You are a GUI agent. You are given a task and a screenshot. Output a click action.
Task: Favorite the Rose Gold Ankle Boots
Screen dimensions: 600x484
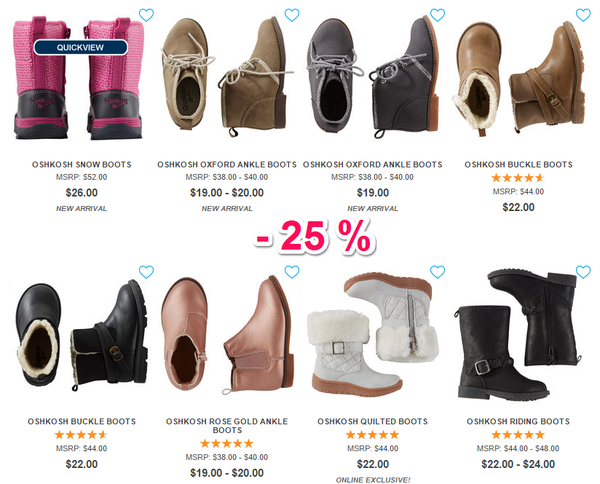[292, 272]
